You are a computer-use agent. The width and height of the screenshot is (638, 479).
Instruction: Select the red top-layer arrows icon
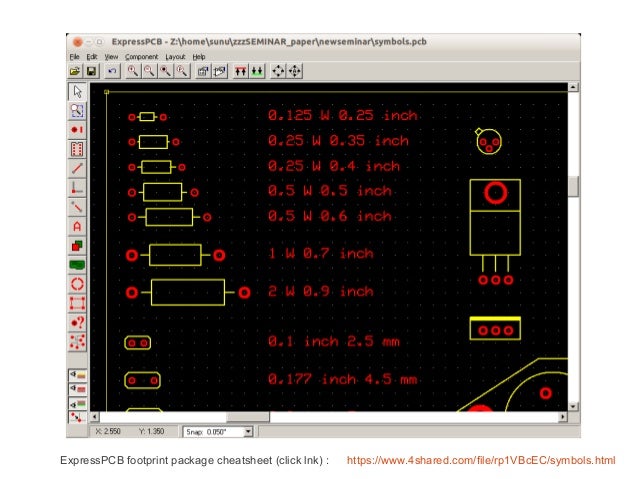(x=240, y=71)
